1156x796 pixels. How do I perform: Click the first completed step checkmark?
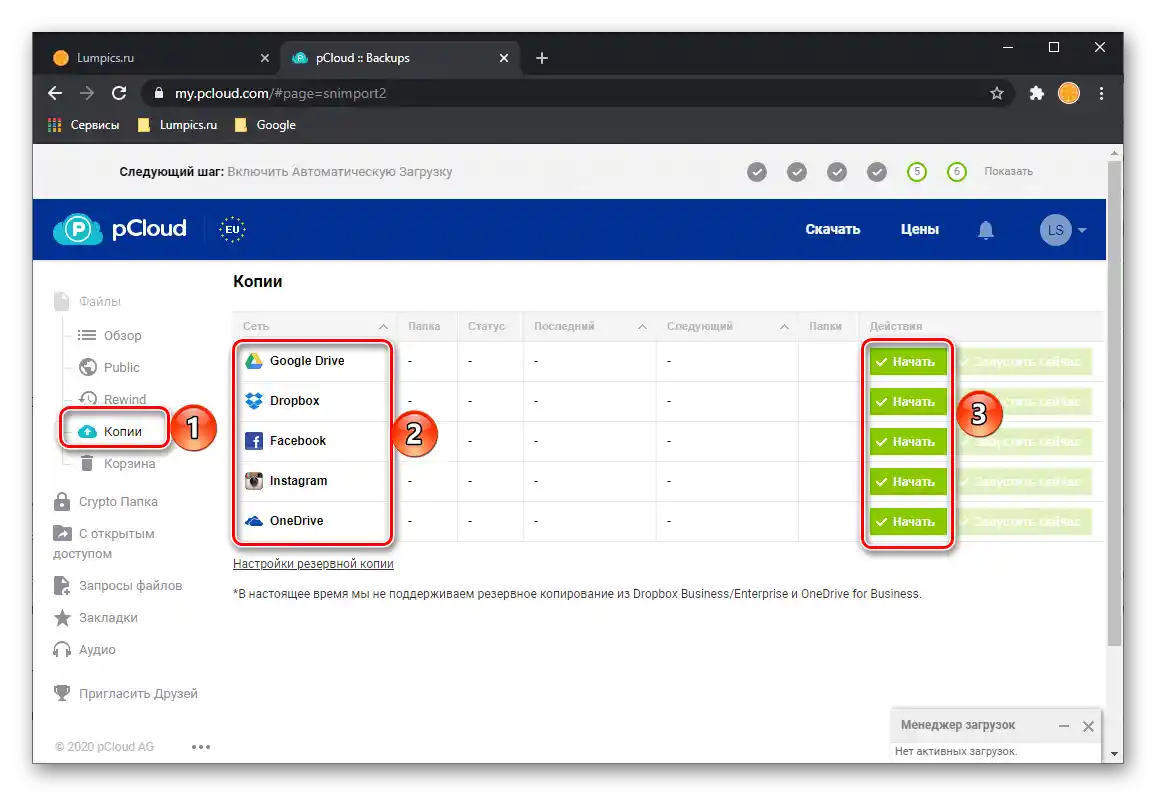756,172
